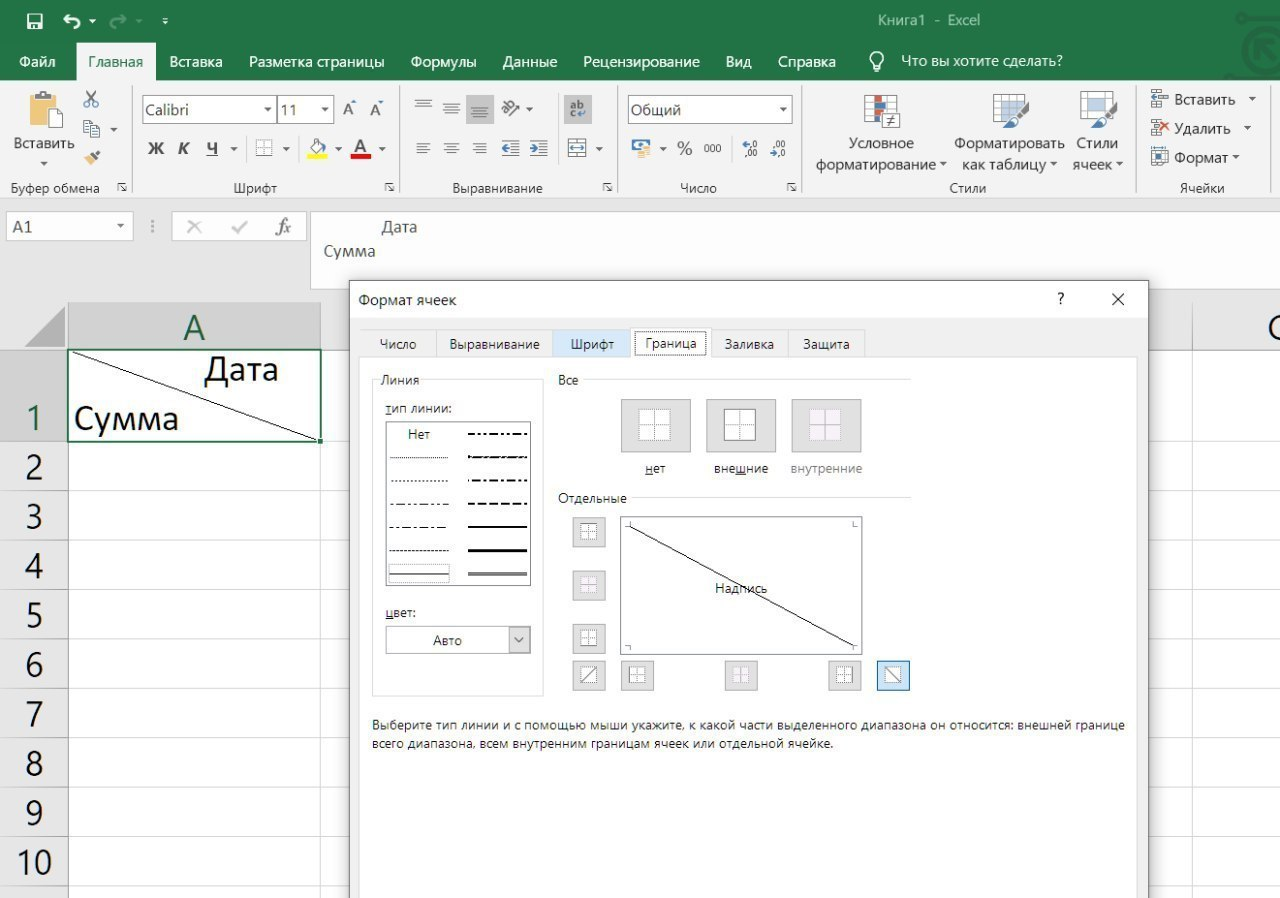Apply the diagonal-up border button

(589, 676)
